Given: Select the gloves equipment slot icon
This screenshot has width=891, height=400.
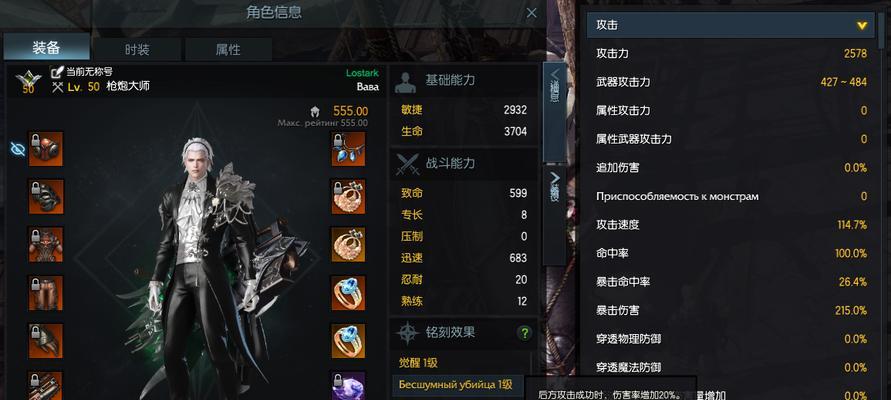Looking at the screenshot, I should coord(45,341).
